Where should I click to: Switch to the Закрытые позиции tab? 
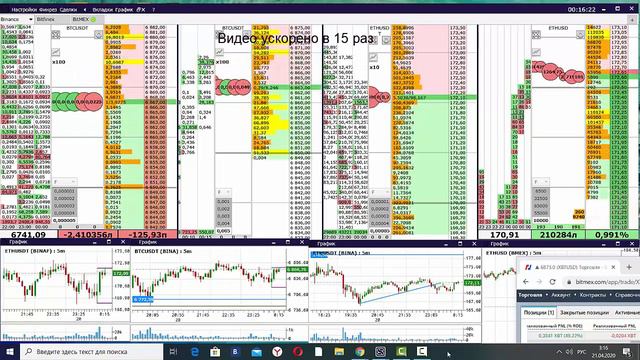coord(584,312)
